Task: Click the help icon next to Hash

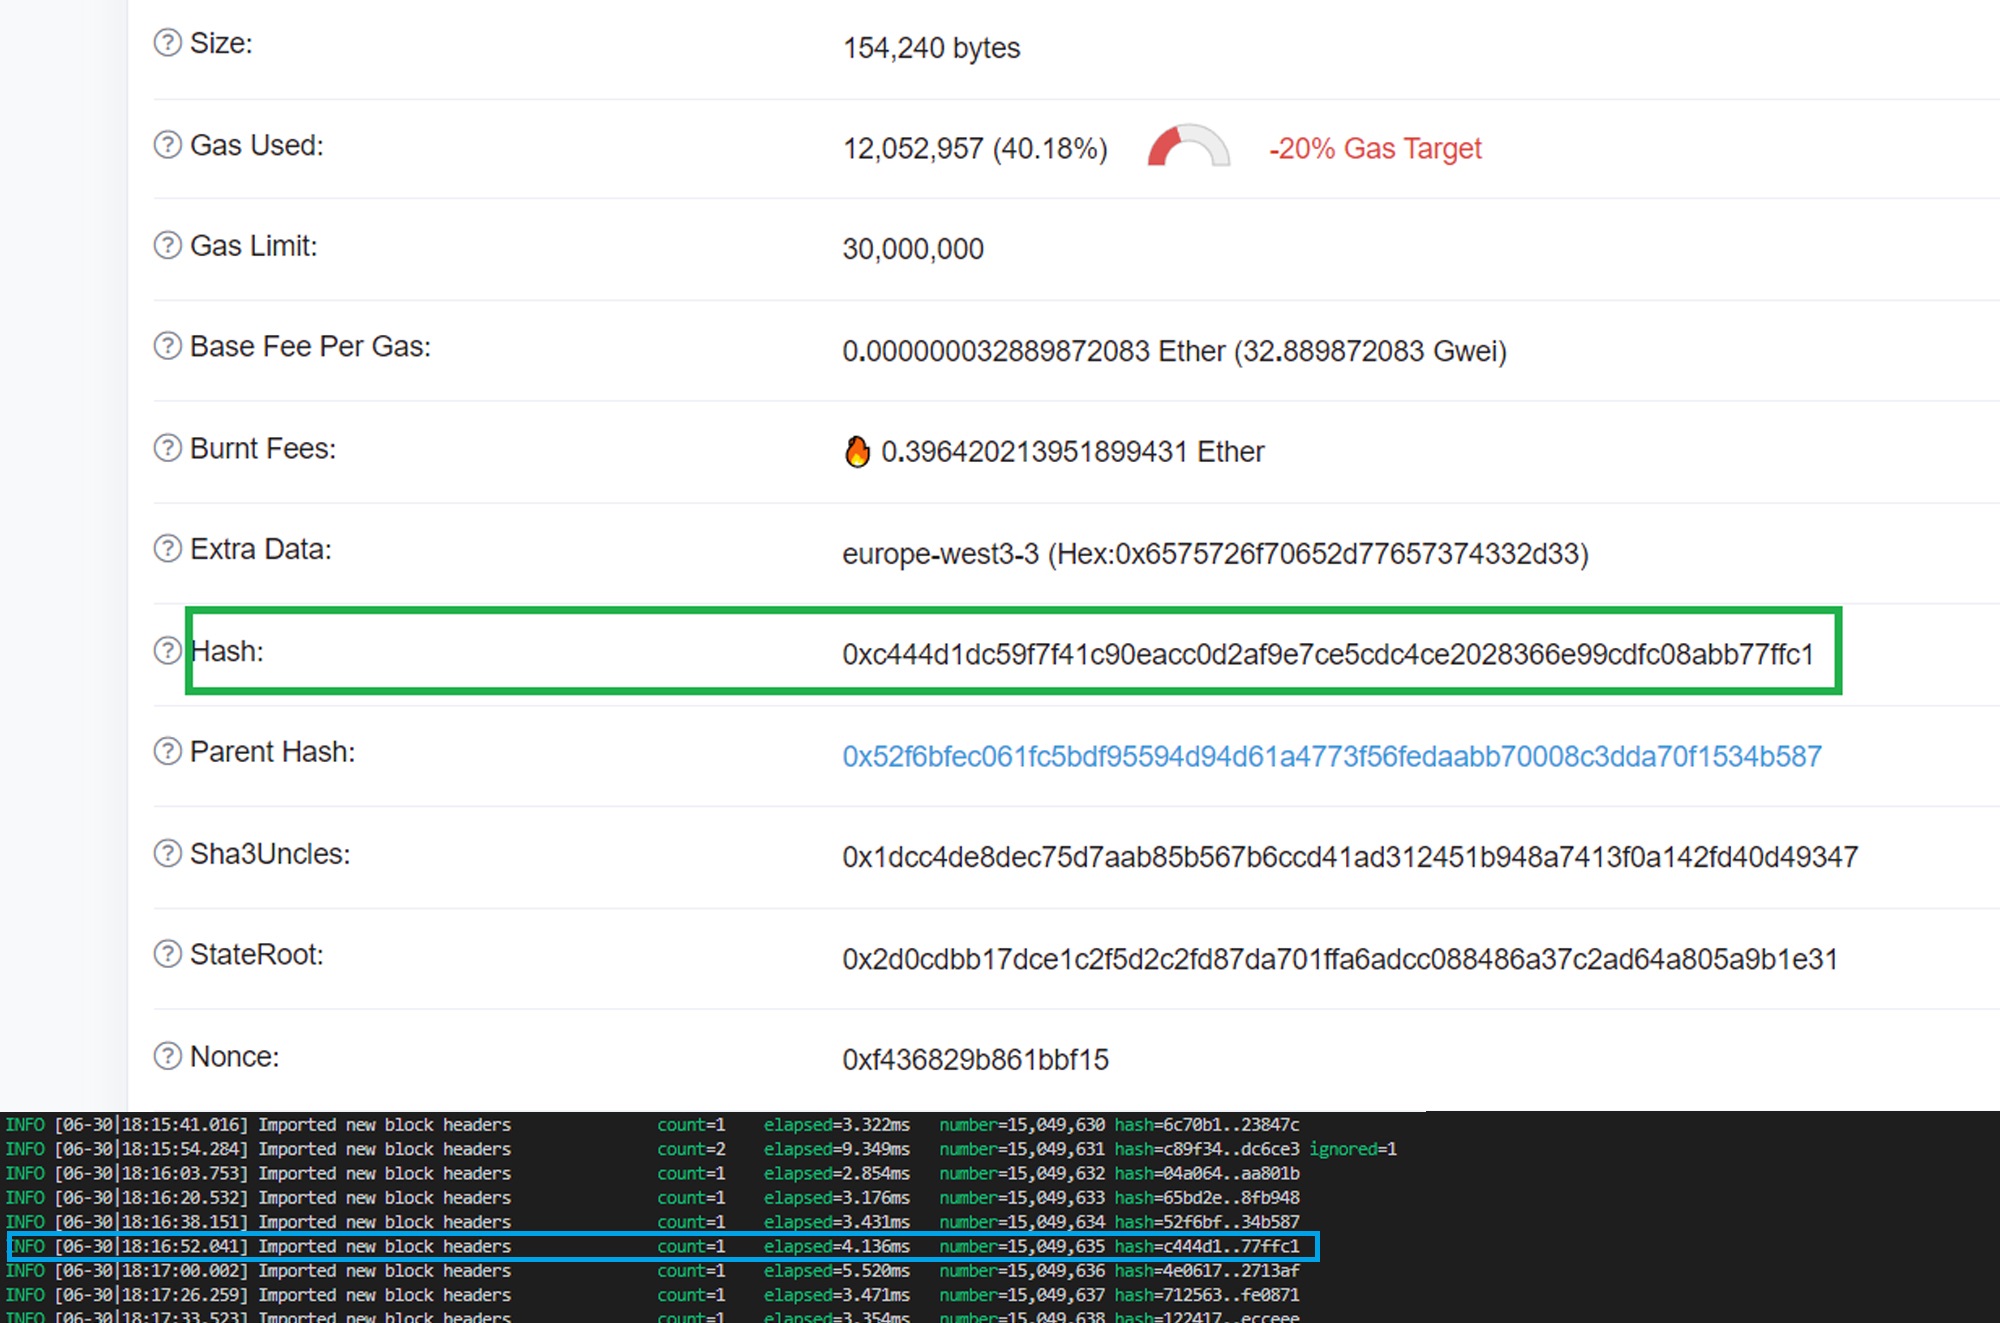Action: point(167,651)
